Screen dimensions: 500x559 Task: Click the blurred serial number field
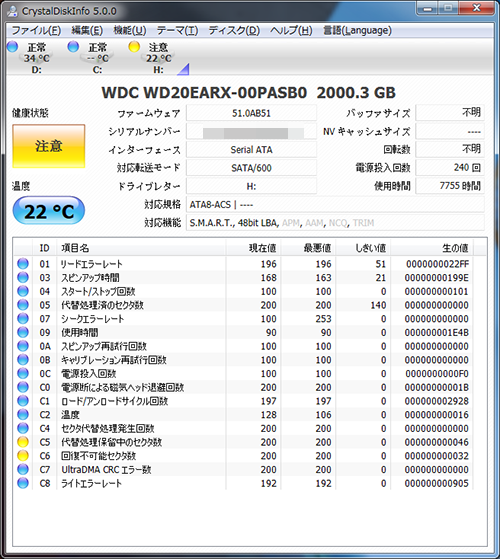(x=251, y=132)
